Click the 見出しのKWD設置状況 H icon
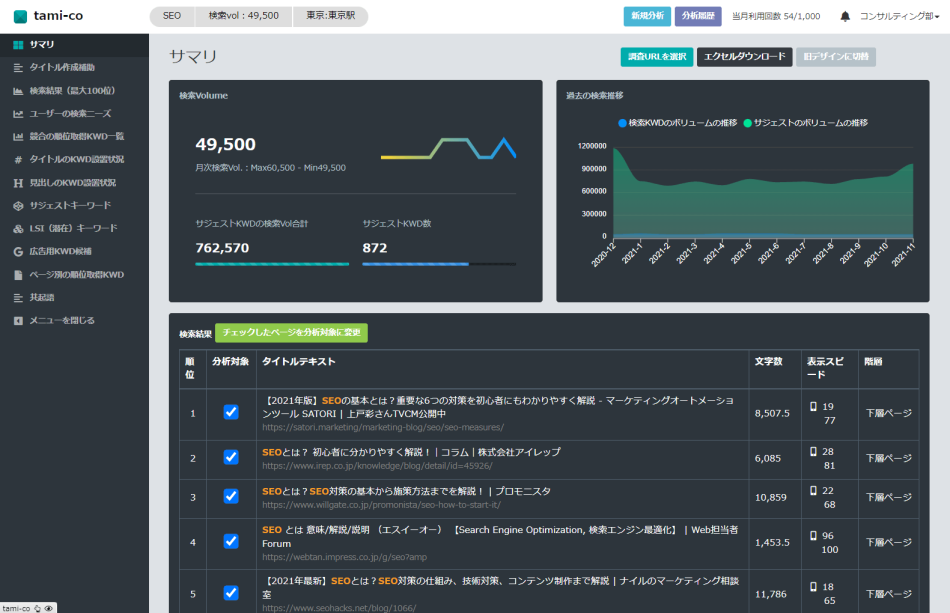Viewport: 950px width, 613px height. pos(18,182)
